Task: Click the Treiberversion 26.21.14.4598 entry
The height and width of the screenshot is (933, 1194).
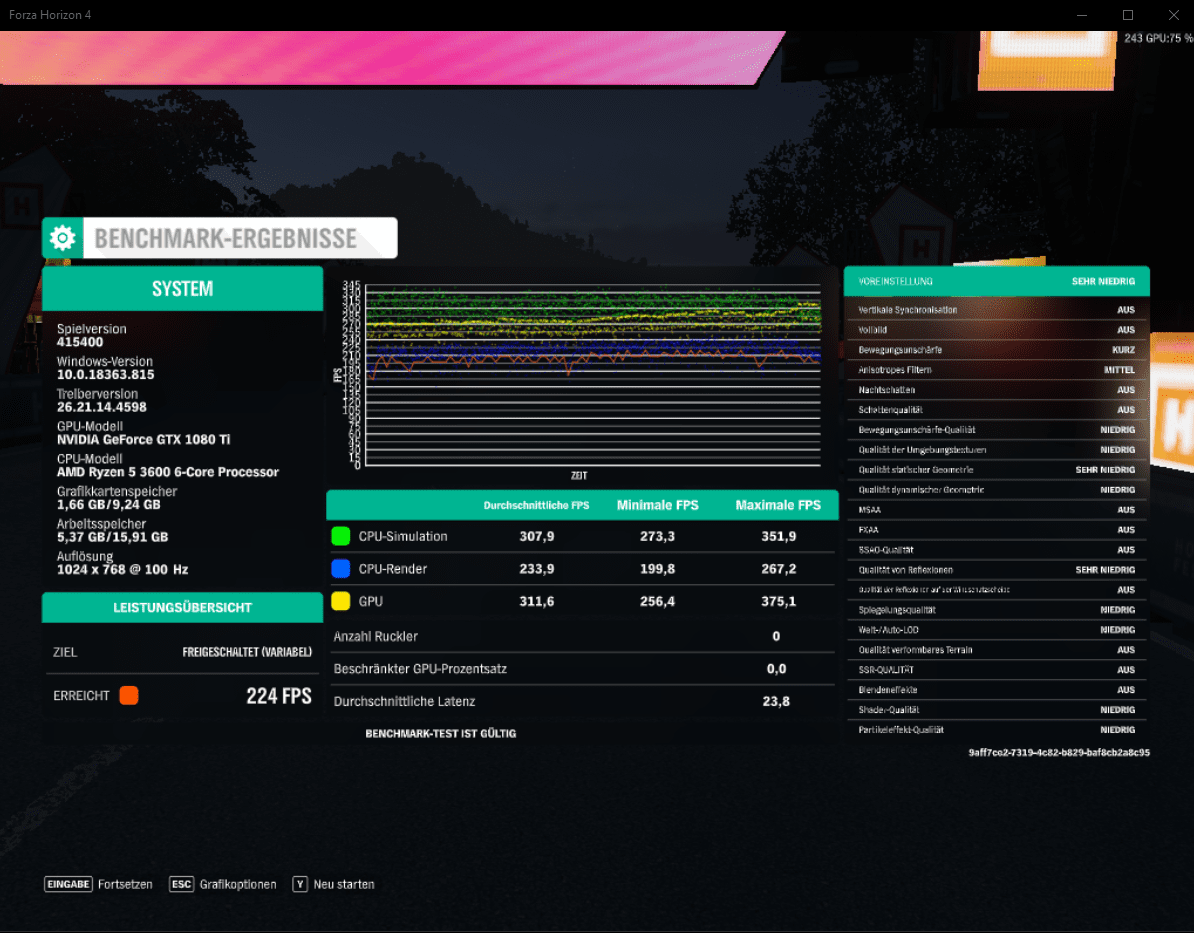Action: coord(101,401)
